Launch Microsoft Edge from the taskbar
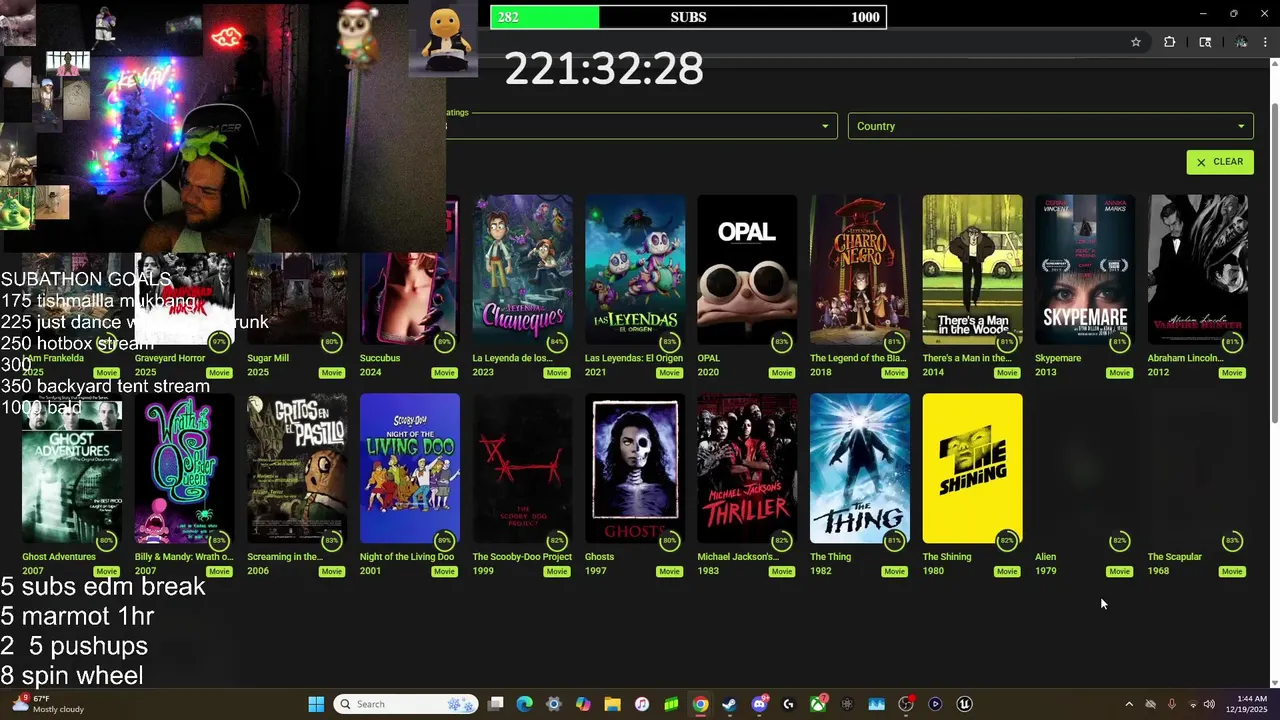Screen dimensions: 1280x720 click(x=524, y=704)
